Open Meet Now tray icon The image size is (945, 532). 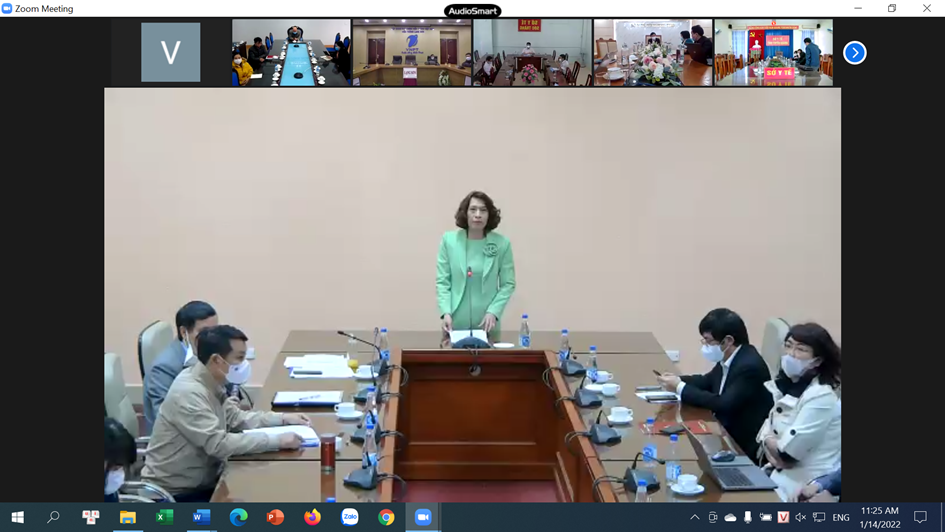713,517
